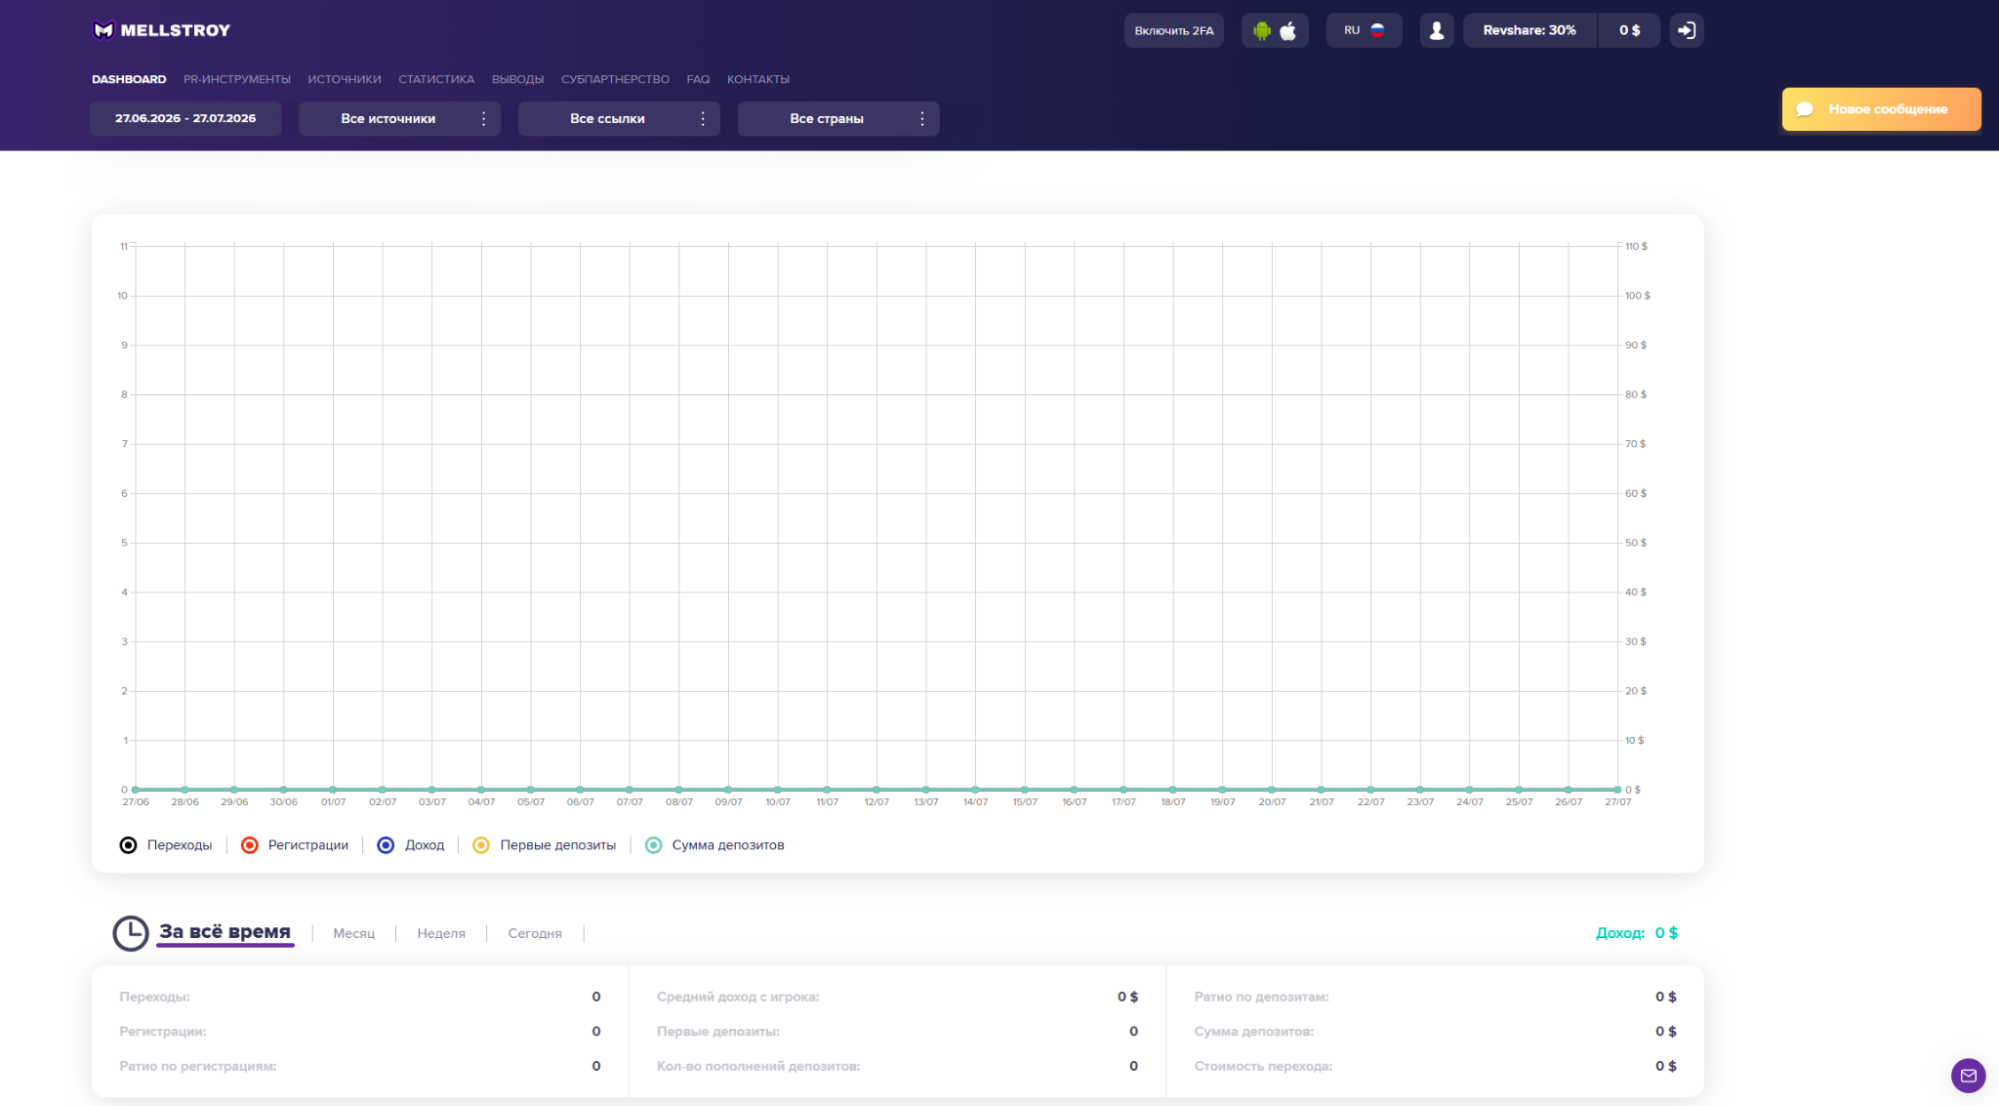This screenshot has height=1106, width=1999.
Task: Switch to the Неделя period tab
Action: (441, 933)
